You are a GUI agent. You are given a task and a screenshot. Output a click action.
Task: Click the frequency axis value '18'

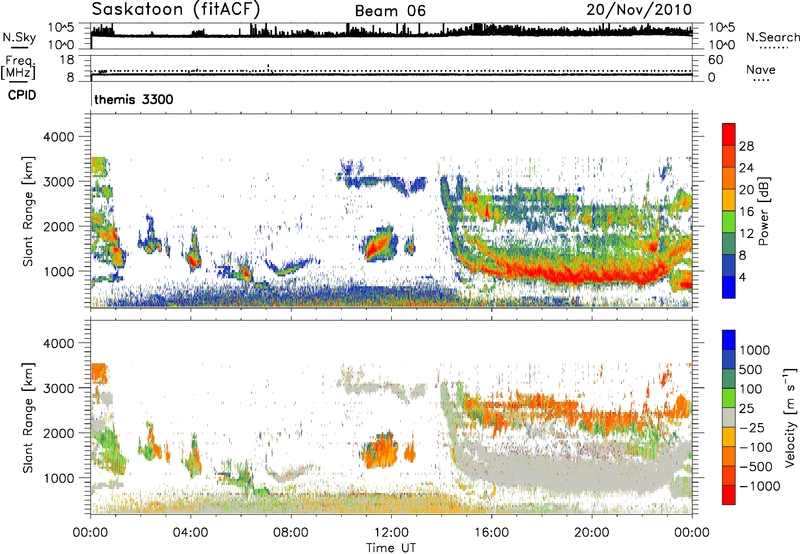tap(67, 60)
